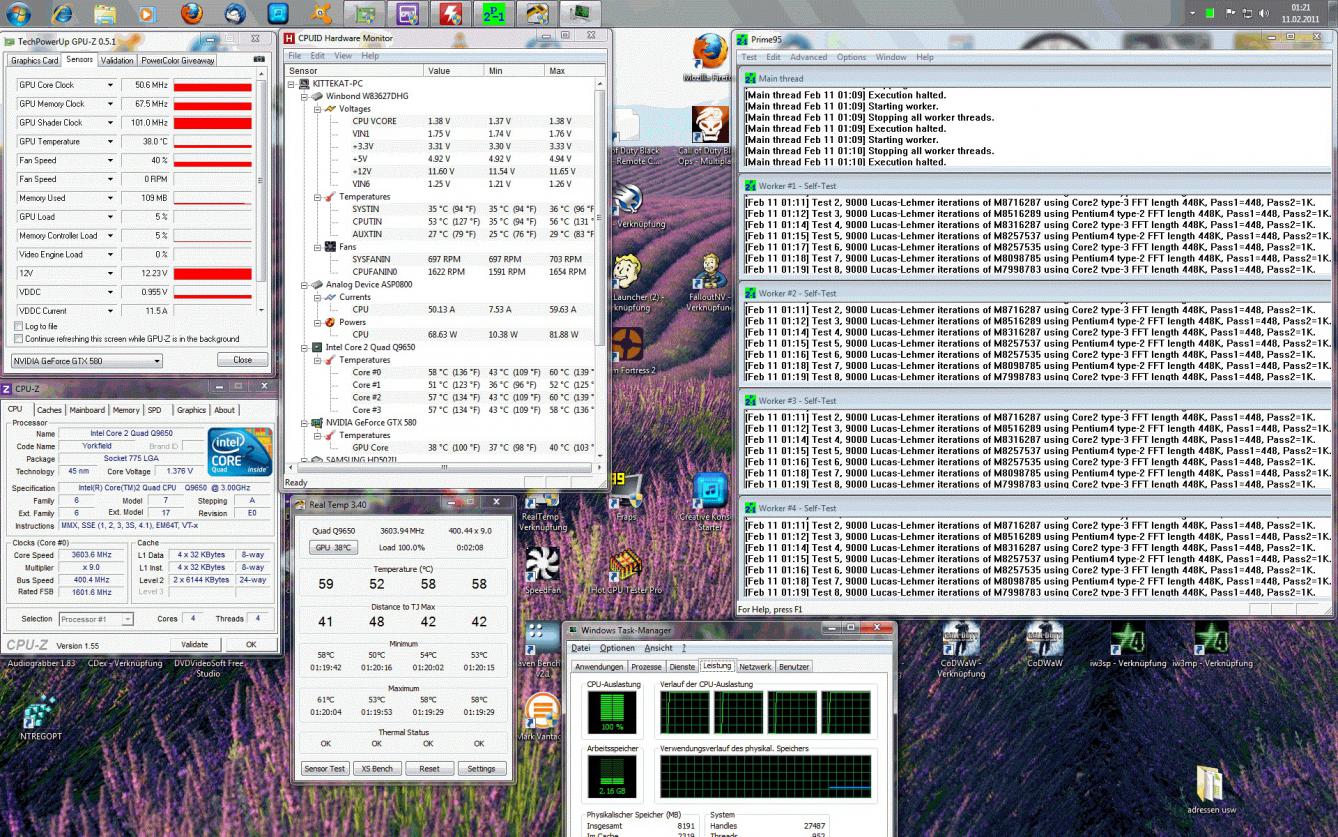Click Validate button in CPU-Z
1338x837 pixels.
pyautogui.click(x=194, y=644)
